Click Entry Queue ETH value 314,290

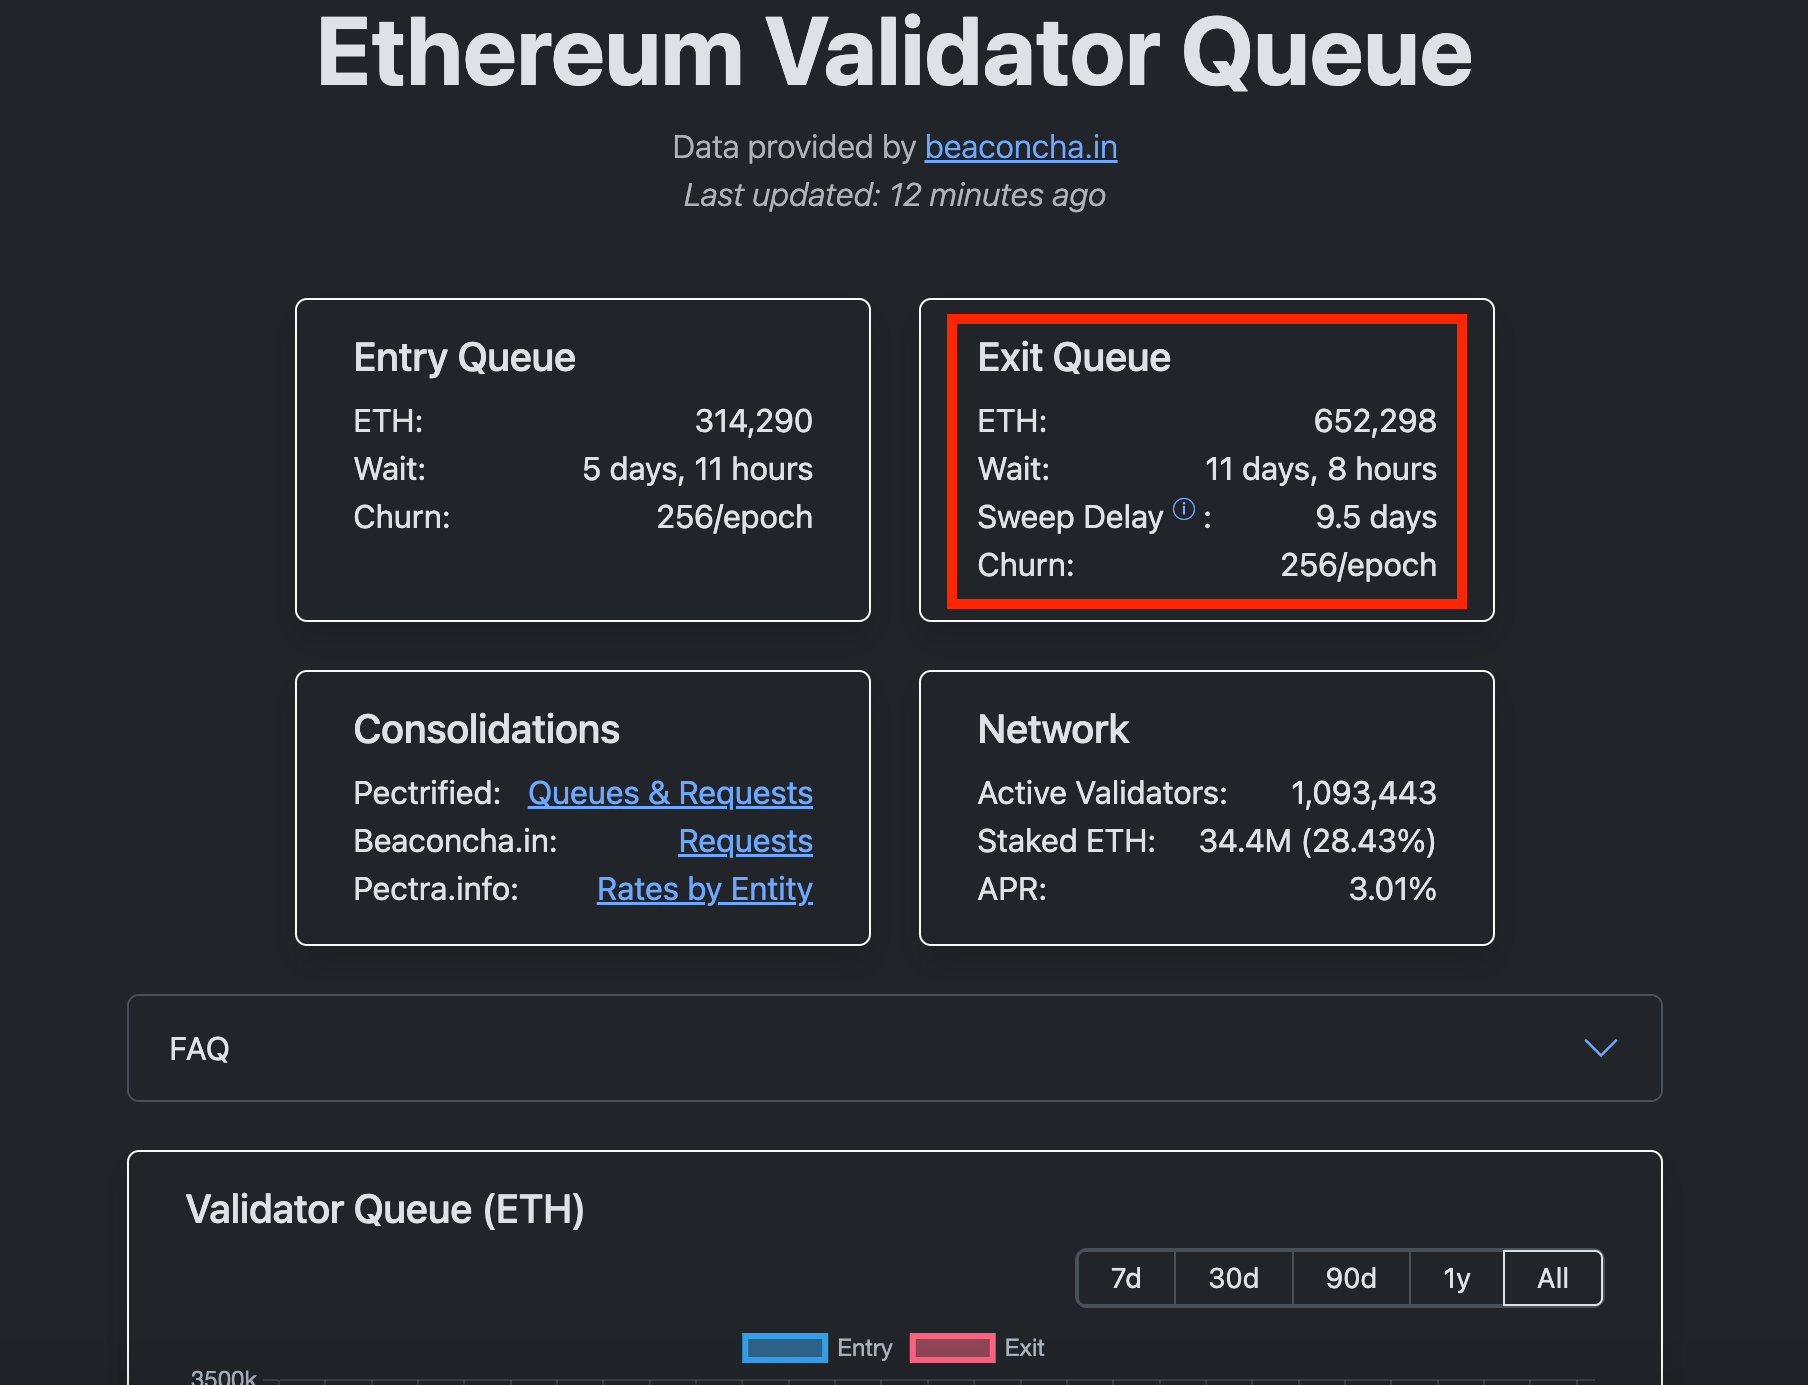click(754, 421)
